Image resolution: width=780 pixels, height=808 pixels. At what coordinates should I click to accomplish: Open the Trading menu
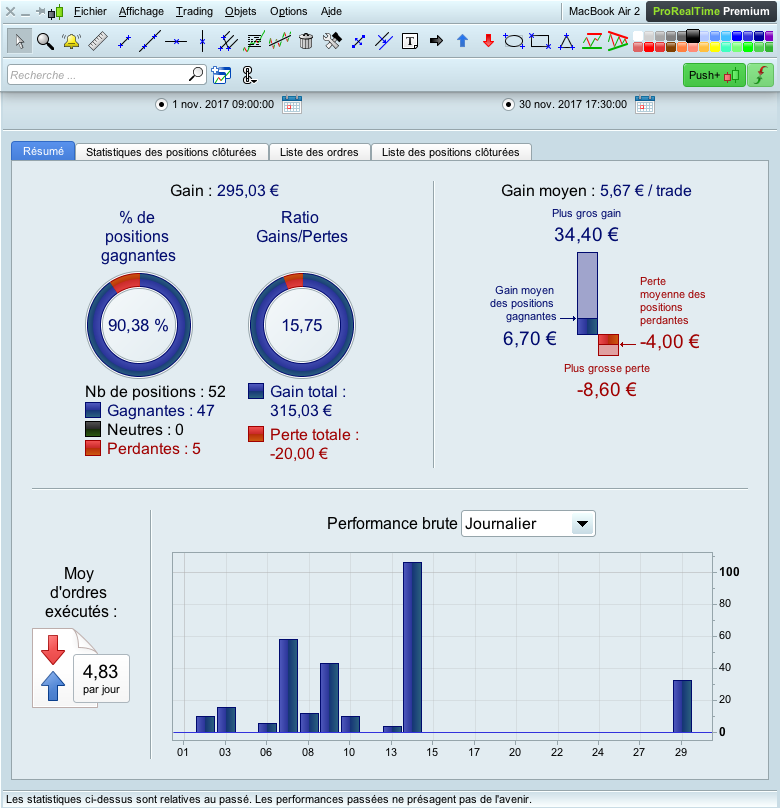tap(194, 11)
